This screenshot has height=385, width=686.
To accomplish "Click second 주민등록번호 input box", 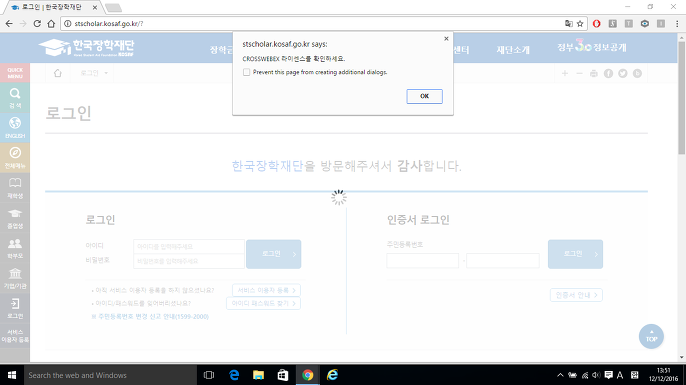I will [x=503, y=261].
